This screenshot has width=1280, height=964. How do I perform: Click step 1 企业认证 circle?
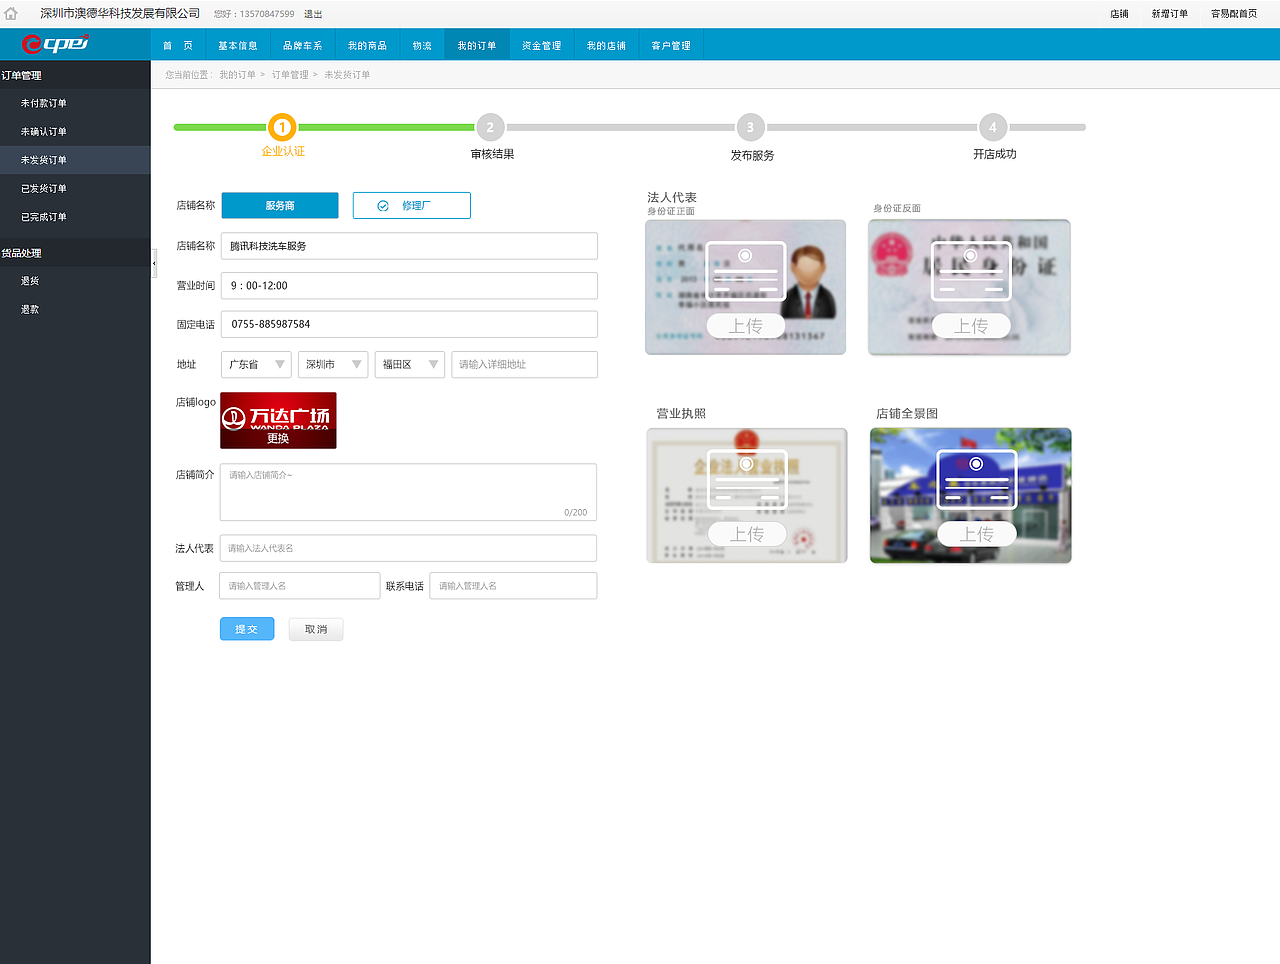(282, 127)
